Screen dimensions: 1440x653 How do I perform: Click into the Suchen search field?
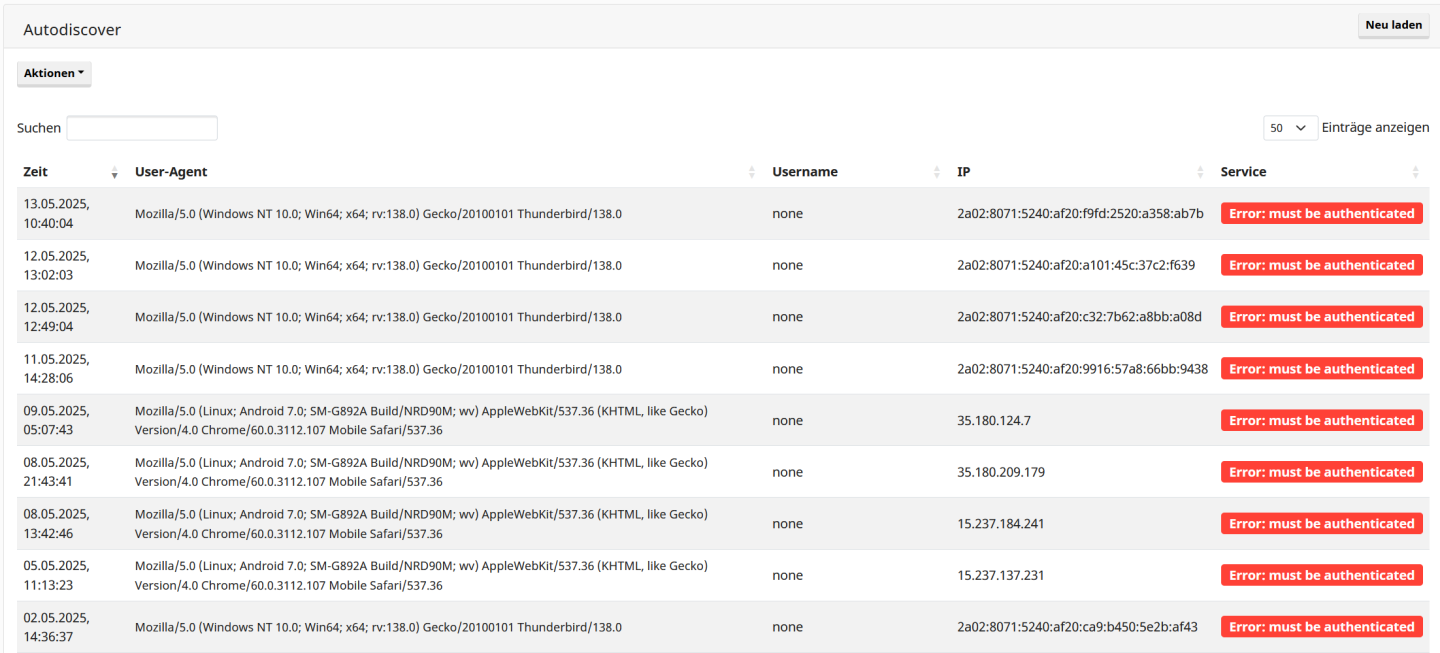(x=142, y=128)
